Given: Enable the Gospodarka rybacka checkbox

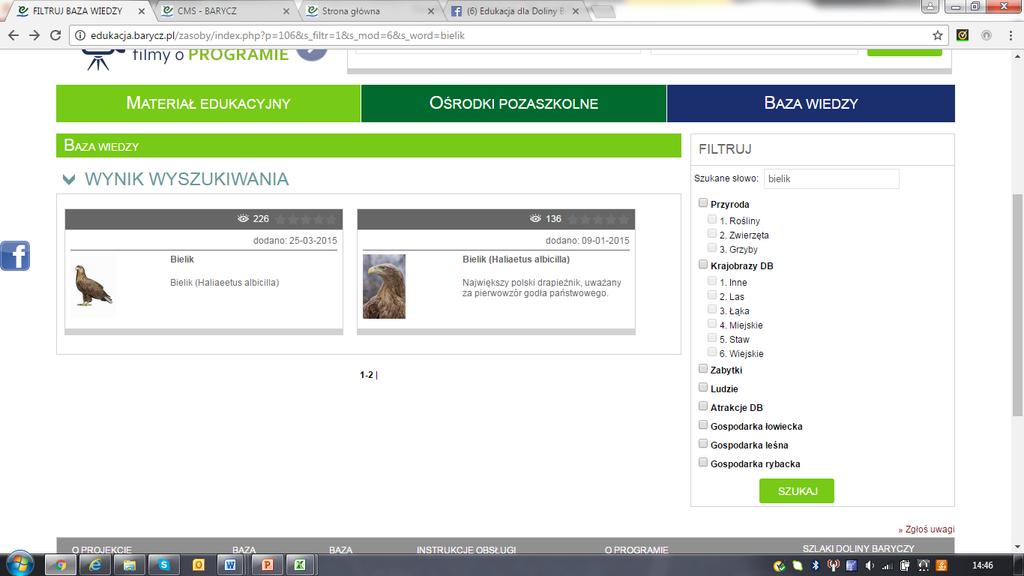Looking at the screenshot, I should point(703,462).
